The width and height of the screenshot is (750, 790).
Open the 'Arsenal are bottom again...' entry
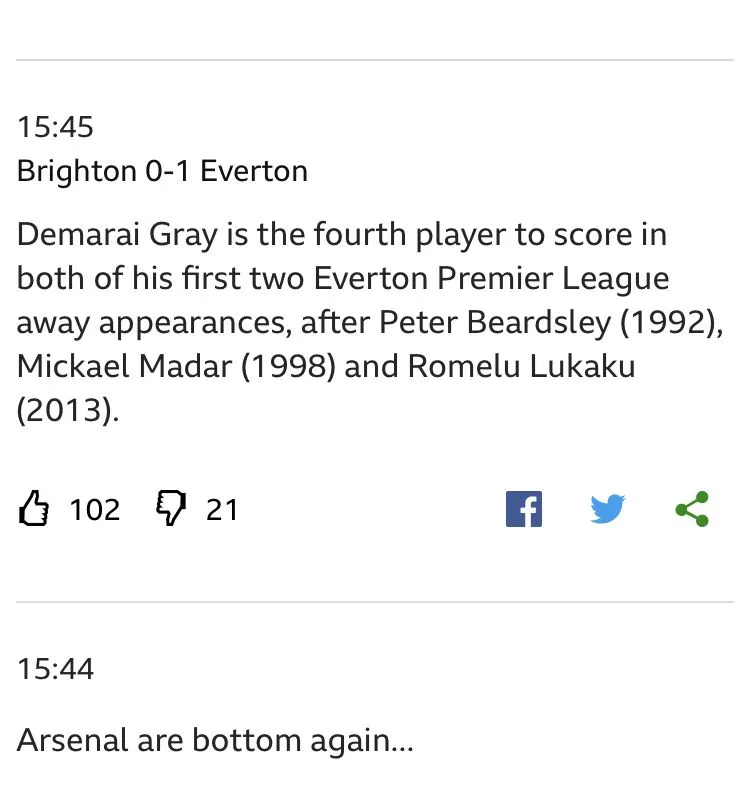click(215, 741)
